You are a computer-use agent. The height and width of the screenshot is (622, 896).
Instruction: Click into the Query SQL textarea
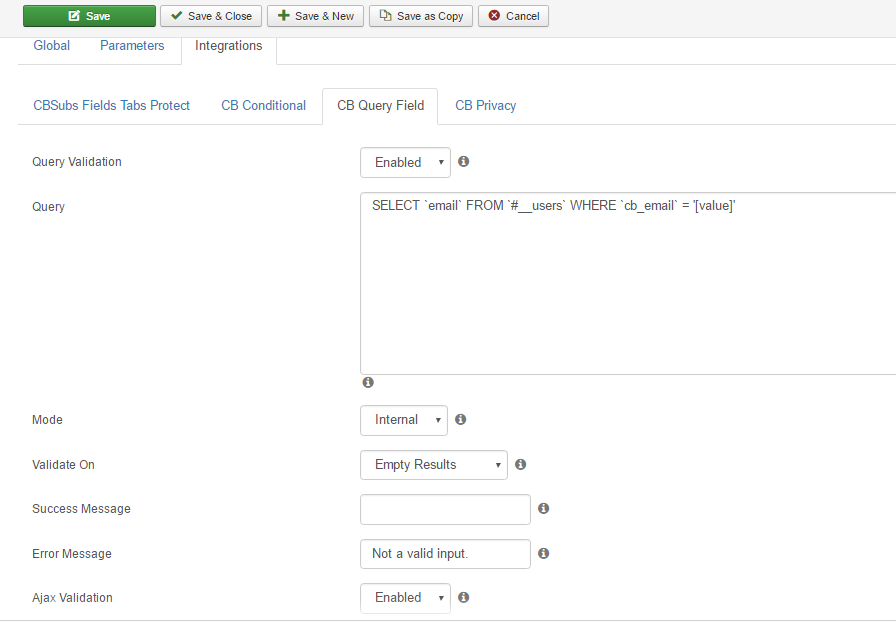628,284
